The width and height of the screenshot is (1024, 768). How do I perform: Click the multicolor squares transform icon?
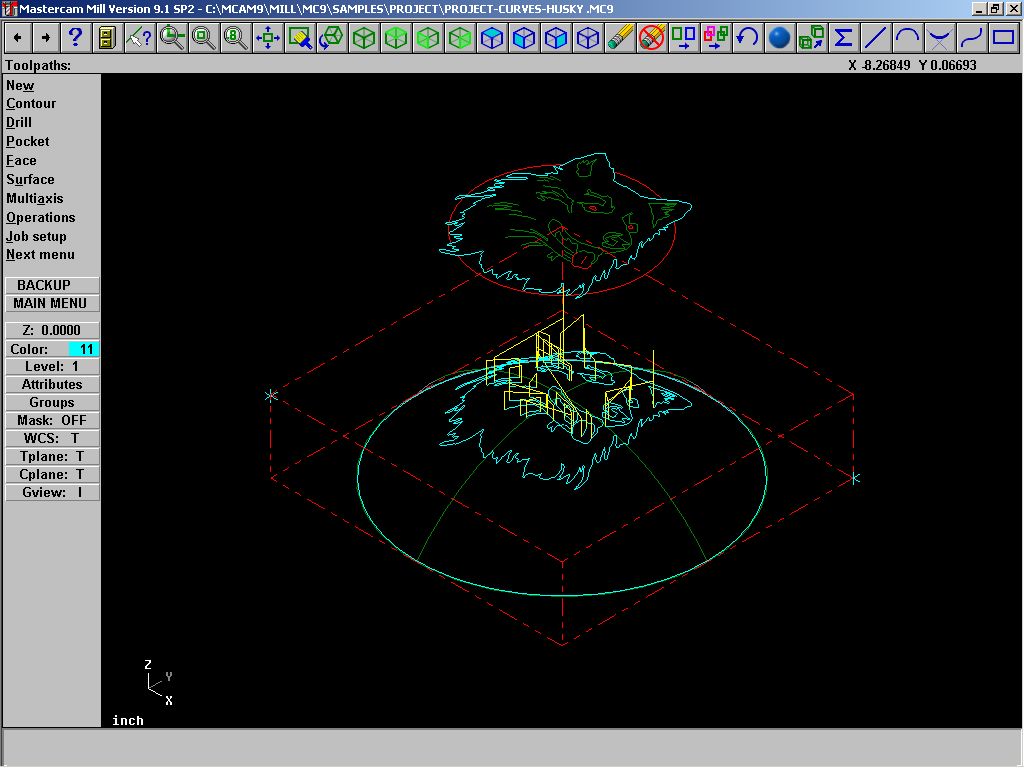click(716, 38)
